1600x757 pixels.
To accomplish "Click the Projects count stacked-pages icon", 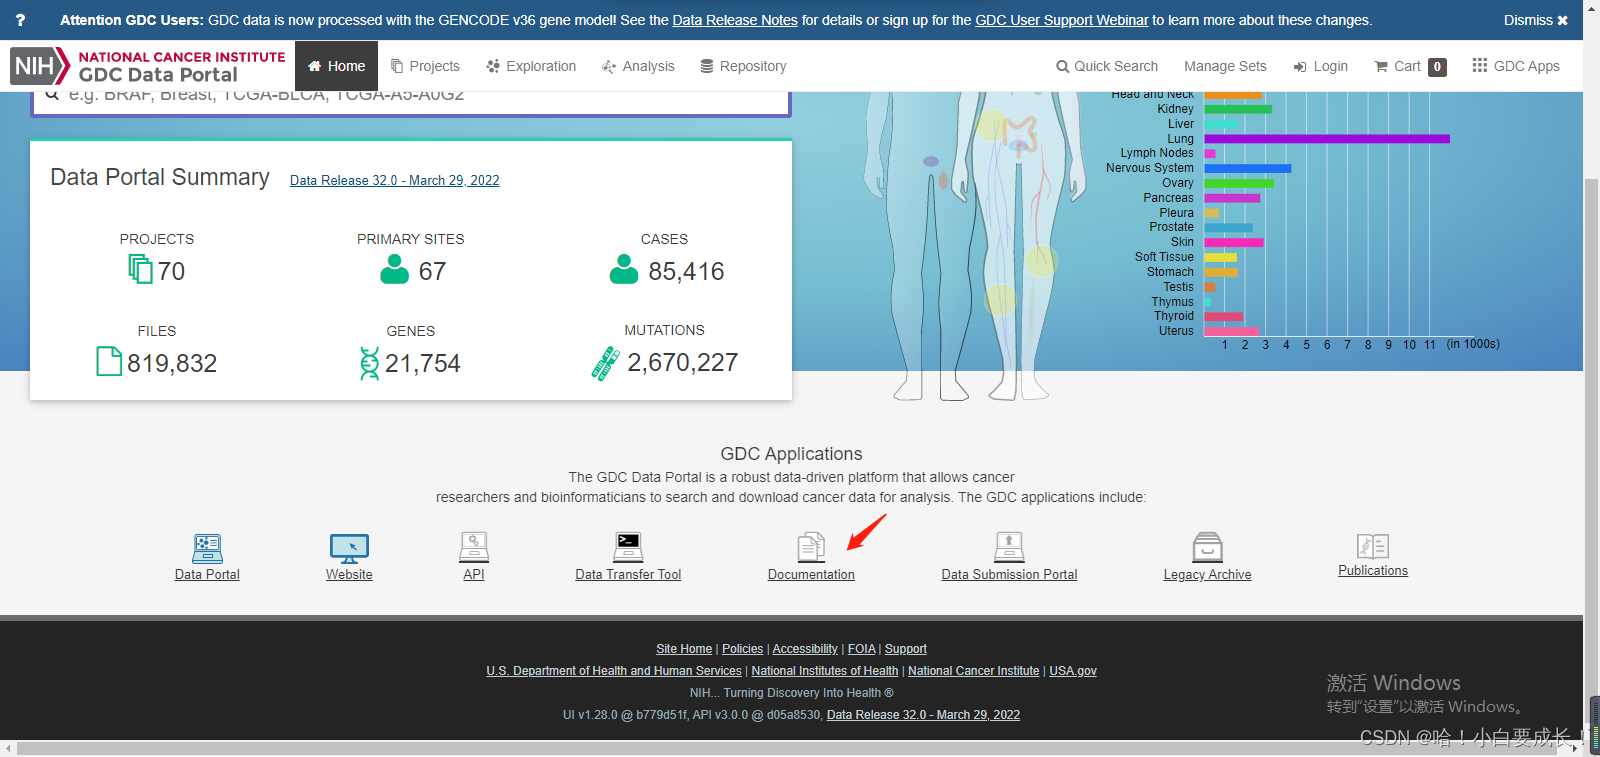I will 140,269.
